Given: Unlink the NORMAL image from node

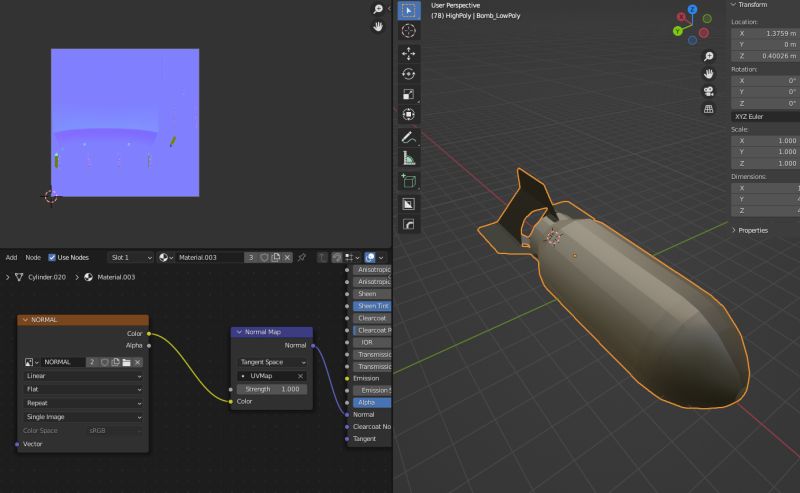Looking at the screenshot, I should point(137,362).
